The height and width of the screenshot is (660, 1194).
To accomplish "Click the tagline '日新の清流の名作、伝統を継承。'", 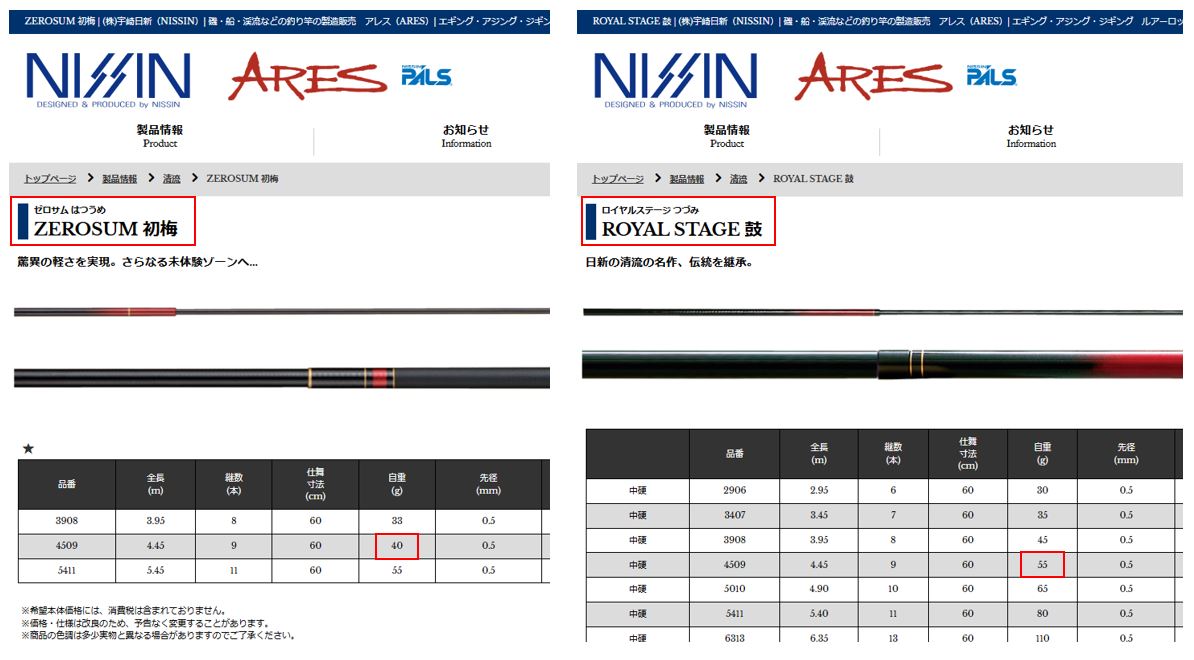I will tap(669, 263).
